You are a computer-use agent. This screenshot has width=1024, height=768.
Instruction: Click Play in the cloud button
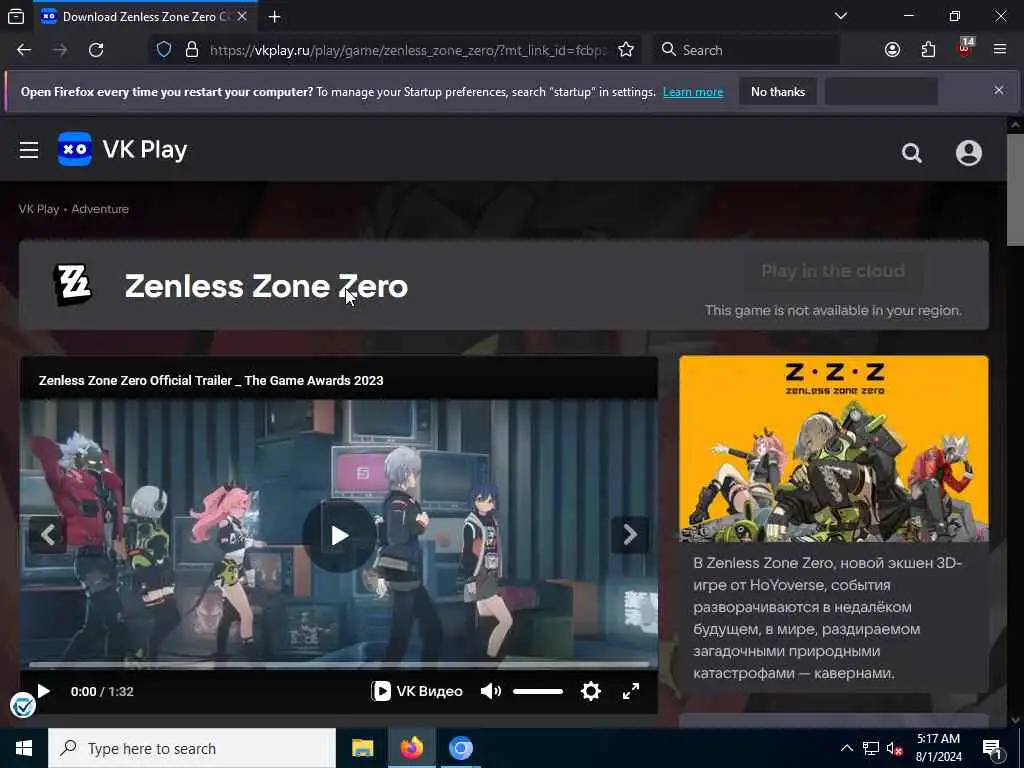(x=833, y=271)
